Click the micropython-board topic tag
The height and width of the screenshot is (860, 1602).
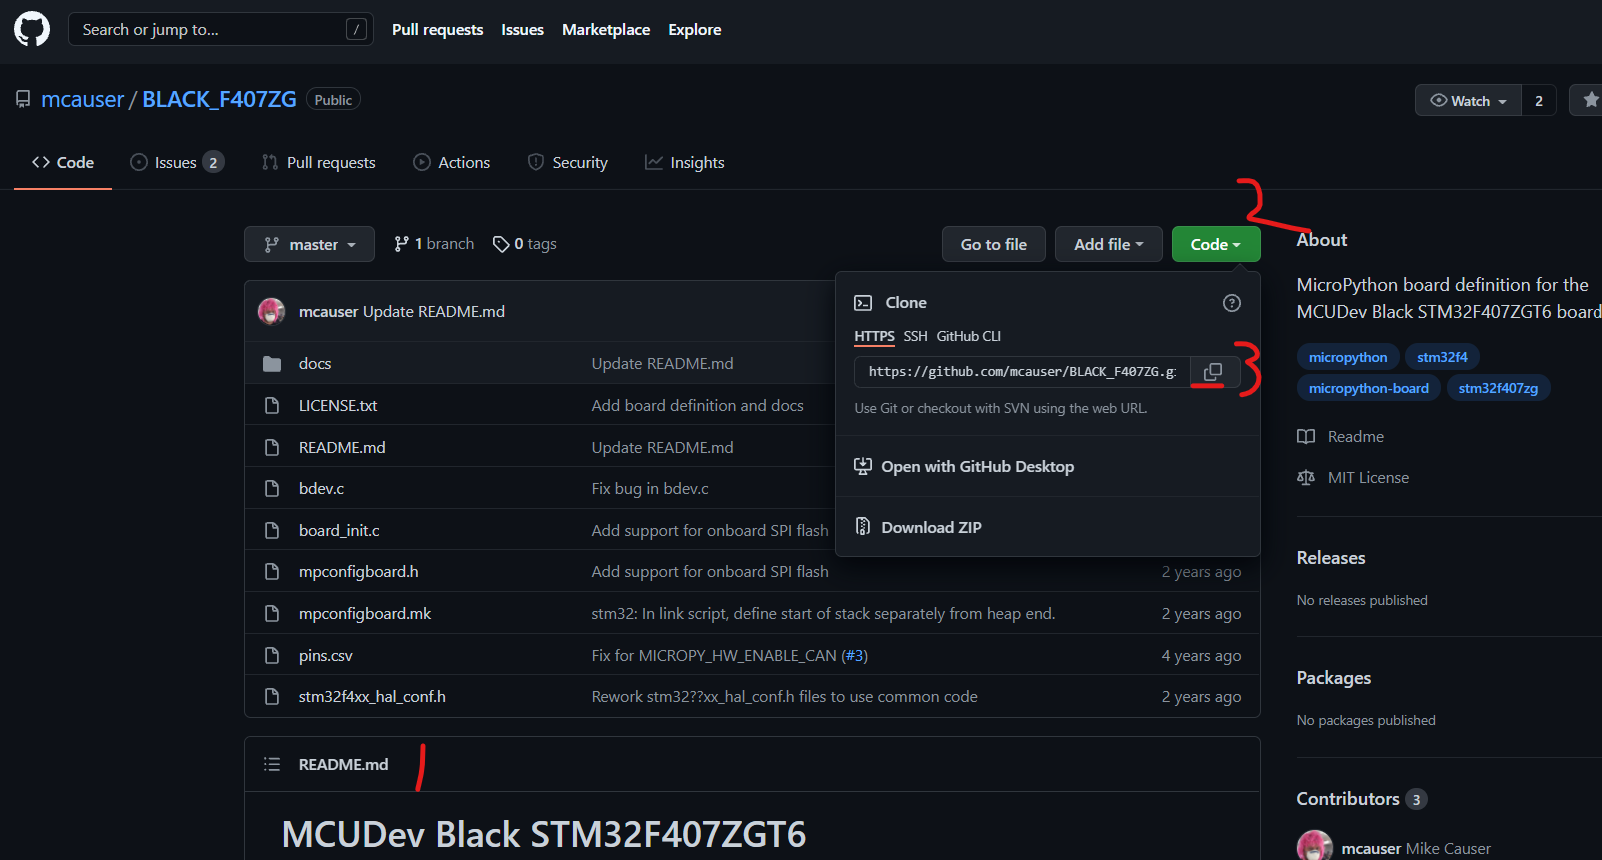pos(1369,388)
